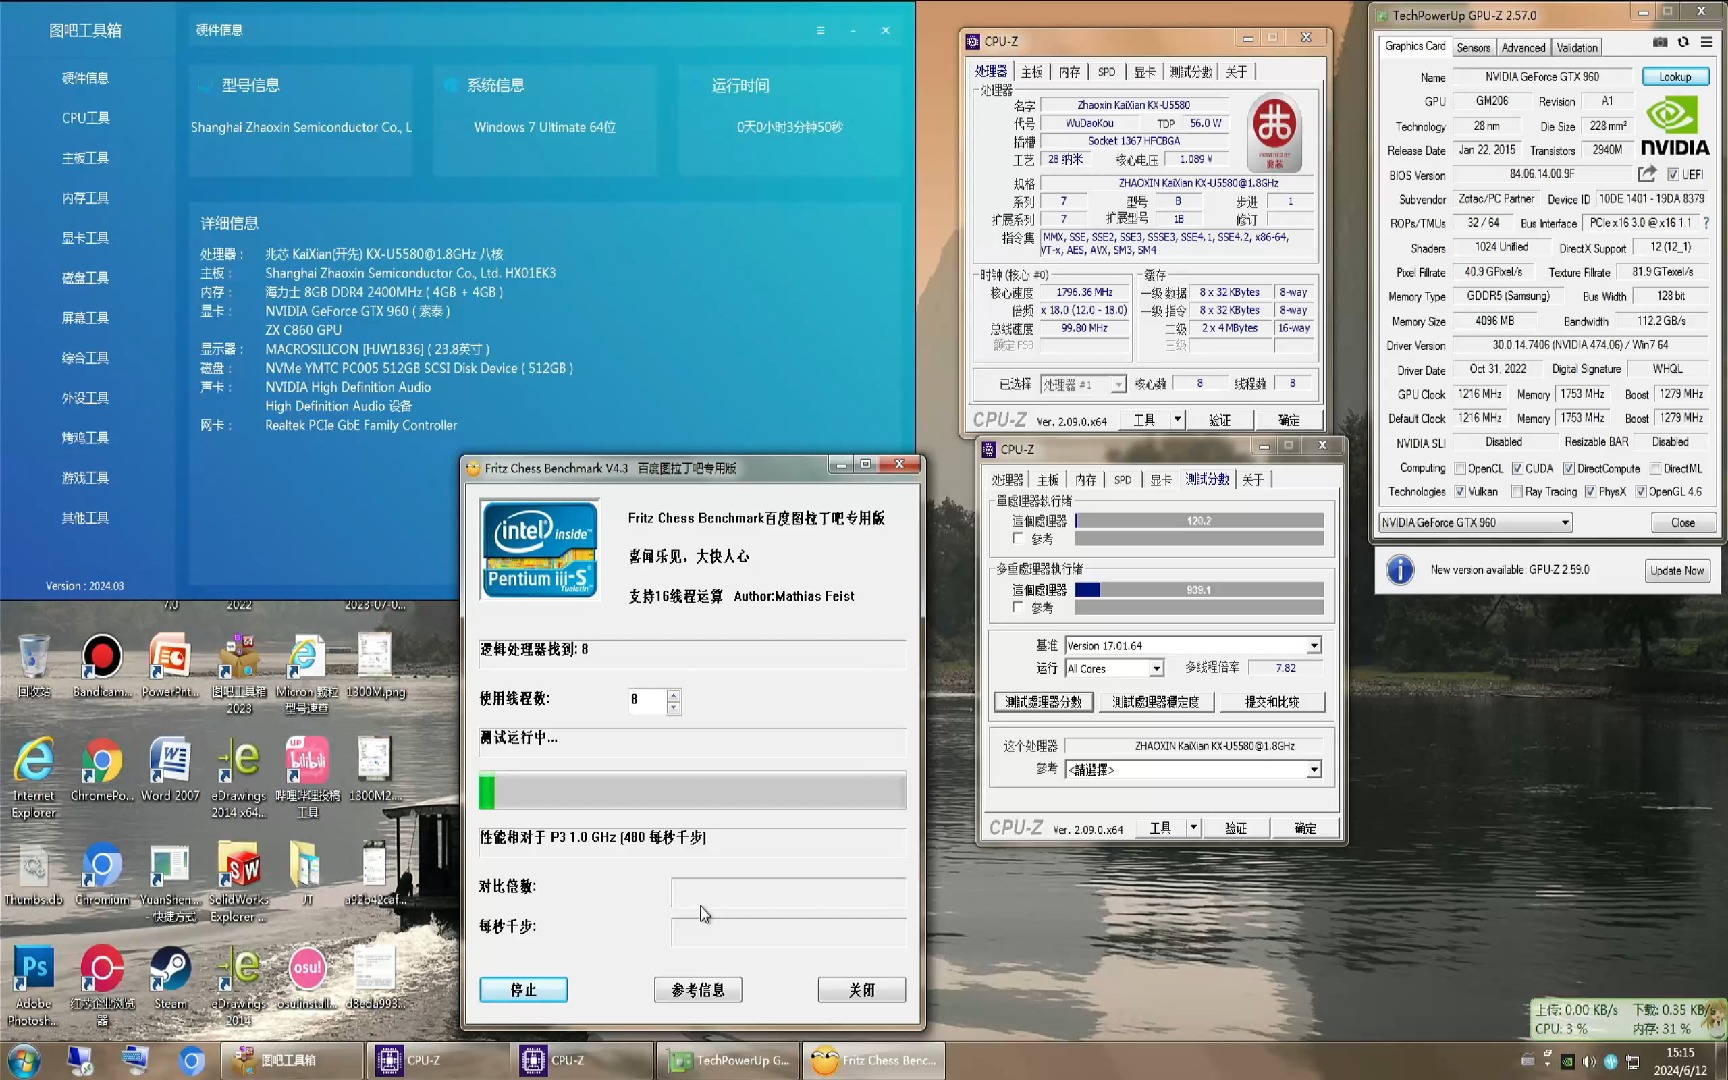The image size is (1728, 1080).
Task: Click Update Now in GPU-Z
Action: tap(1677, 570)
